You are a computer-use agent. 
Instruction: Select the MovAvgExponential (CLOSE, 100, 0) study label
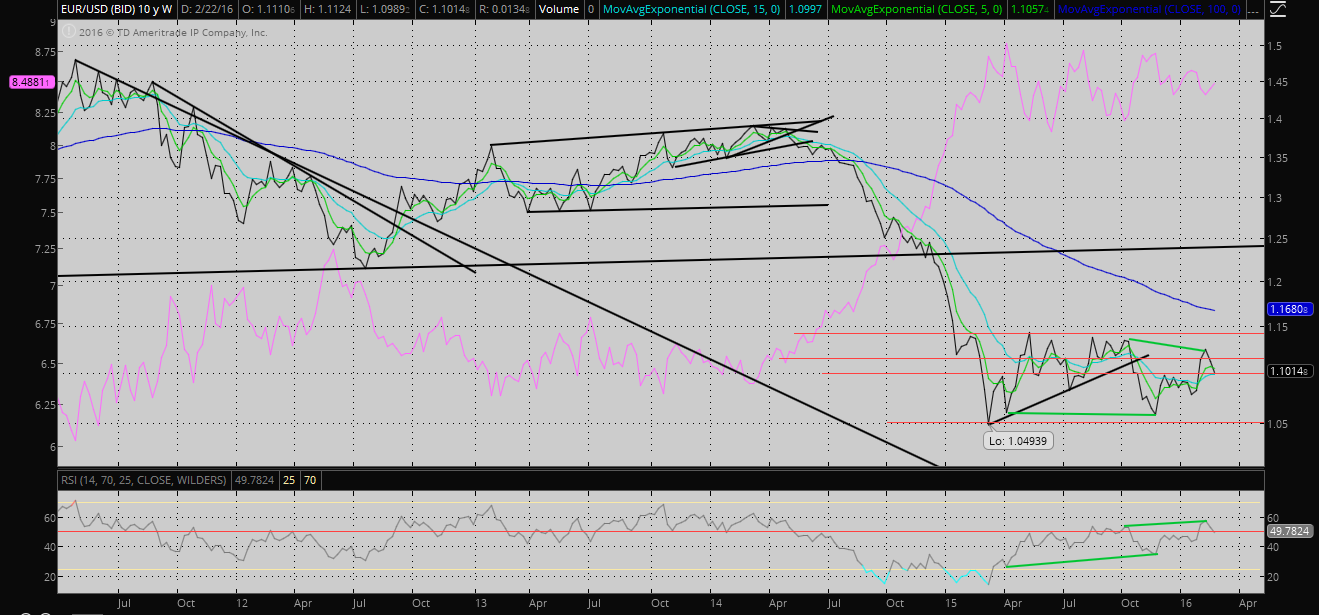[1147, 9]
